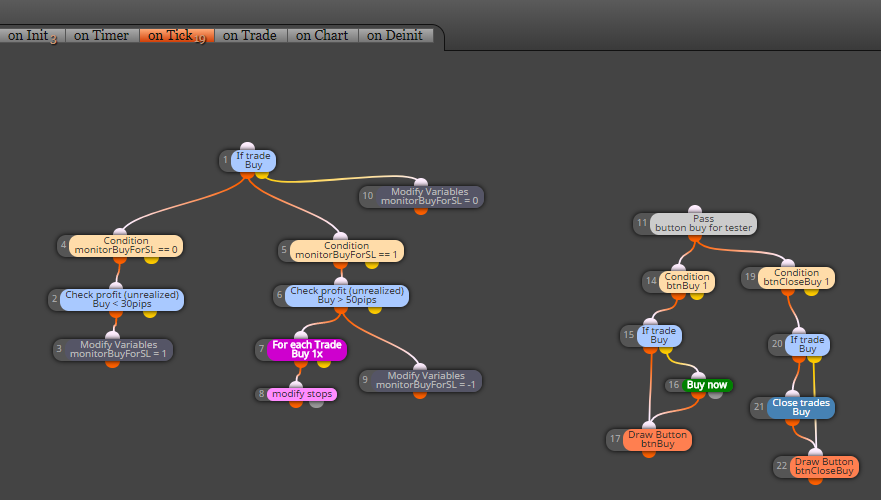Open the on Timer tab
This screenshot has height=500, width=881.
(102, 35)
